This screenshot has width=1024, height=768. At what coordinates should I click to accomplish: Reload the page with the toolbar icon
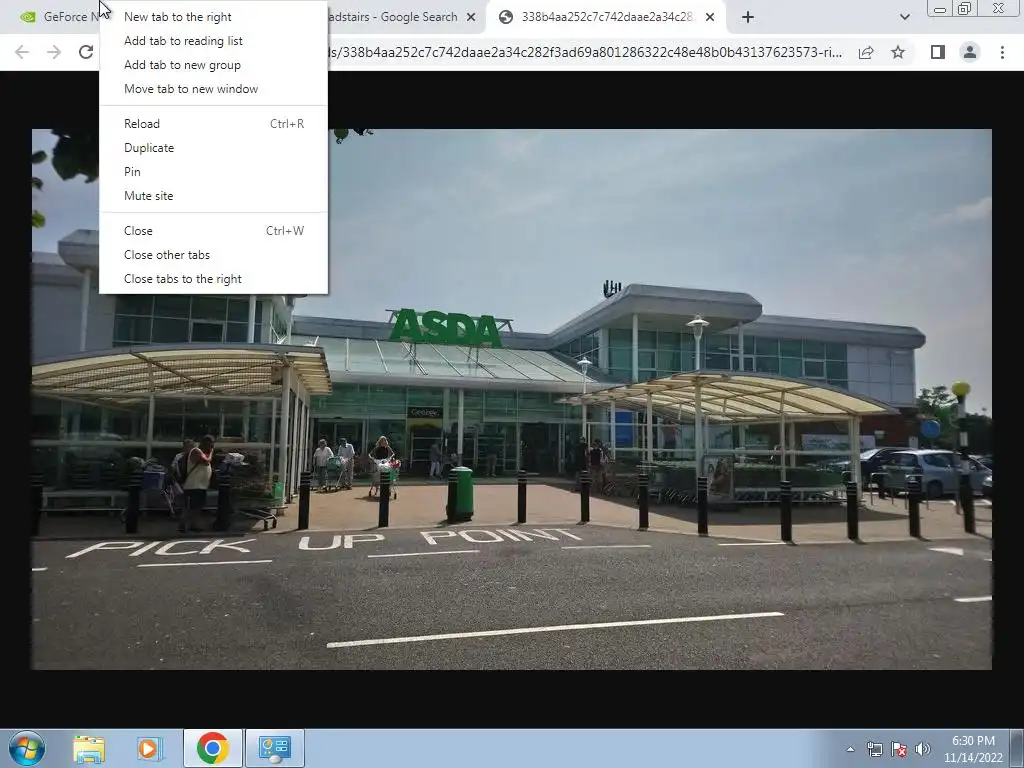coord(86,52)
